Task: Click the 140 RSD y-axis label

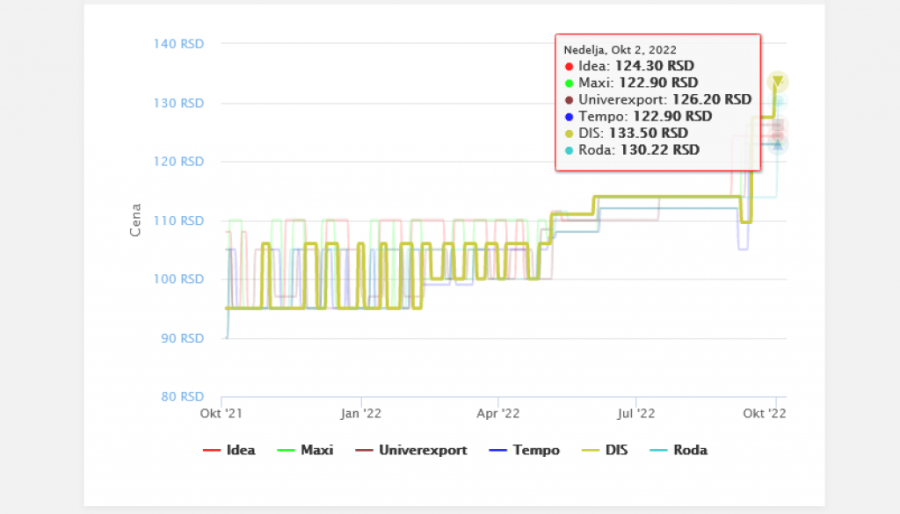Action: 179,44
